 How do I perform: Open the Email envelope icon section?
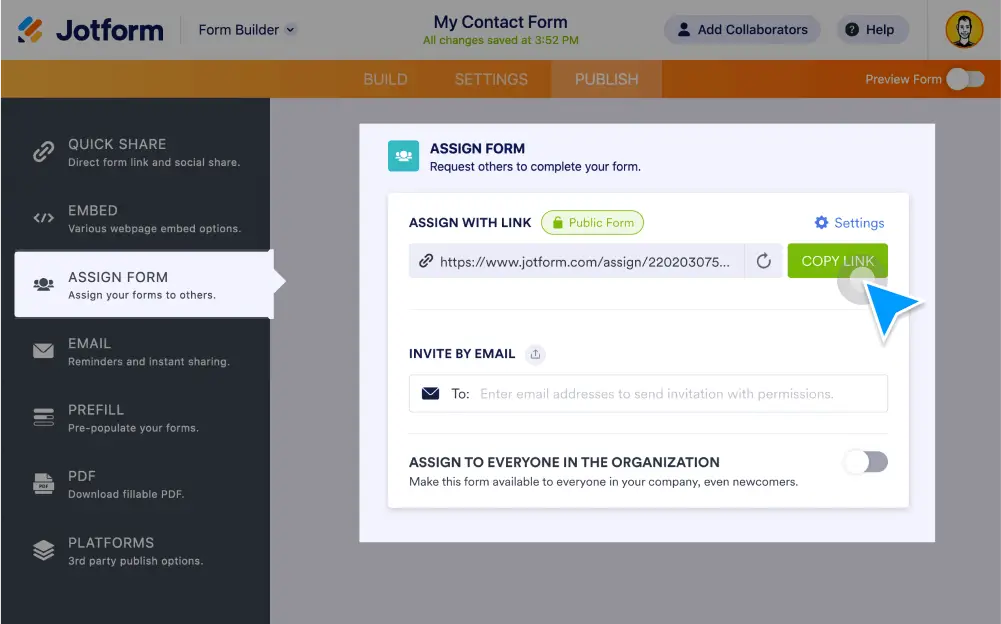coord(43,351)
